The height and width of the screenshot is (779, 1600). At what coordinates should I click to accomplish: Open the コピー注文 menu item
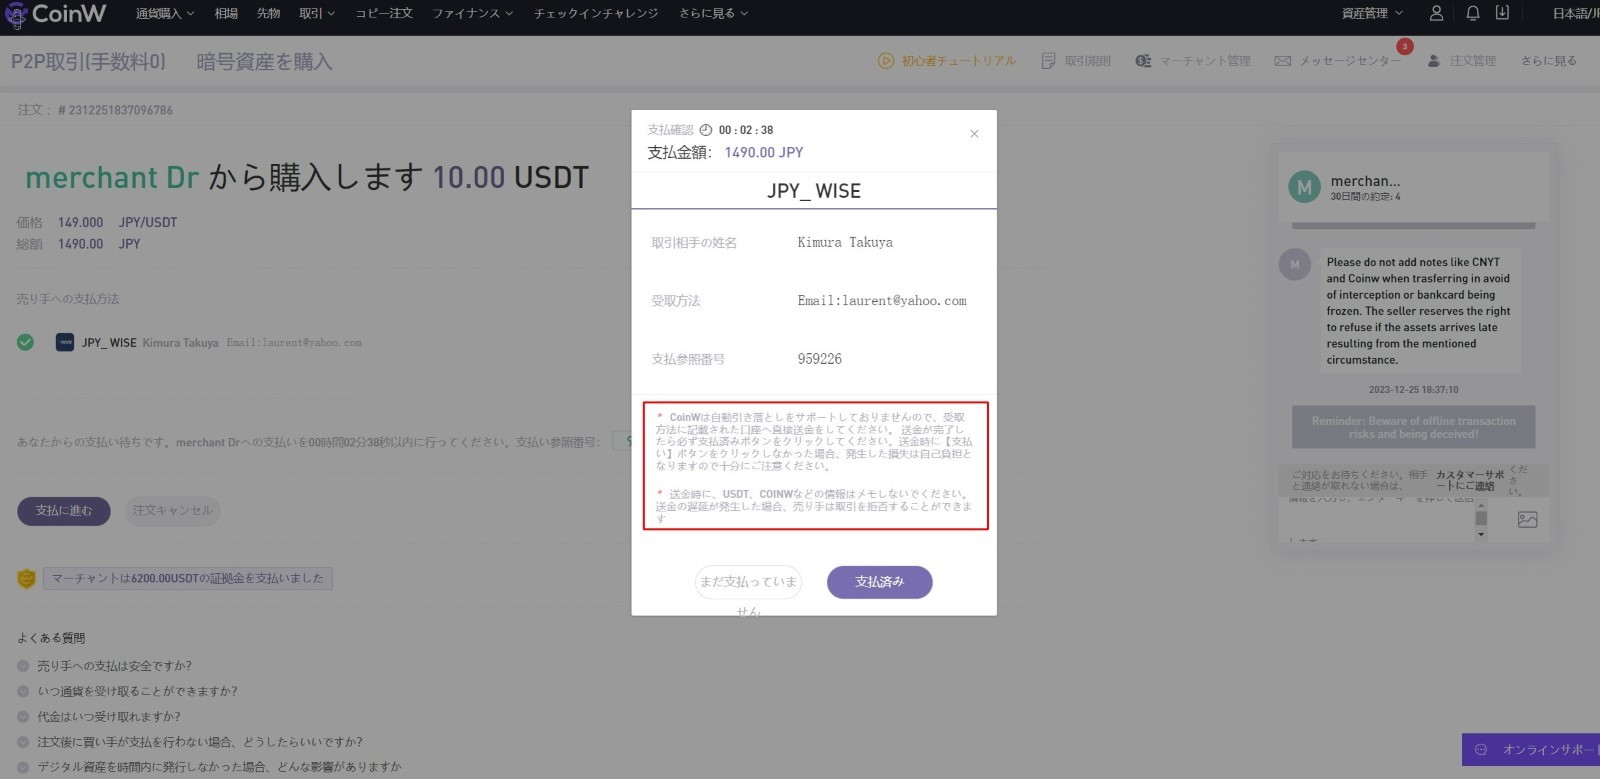click(384, 13)
